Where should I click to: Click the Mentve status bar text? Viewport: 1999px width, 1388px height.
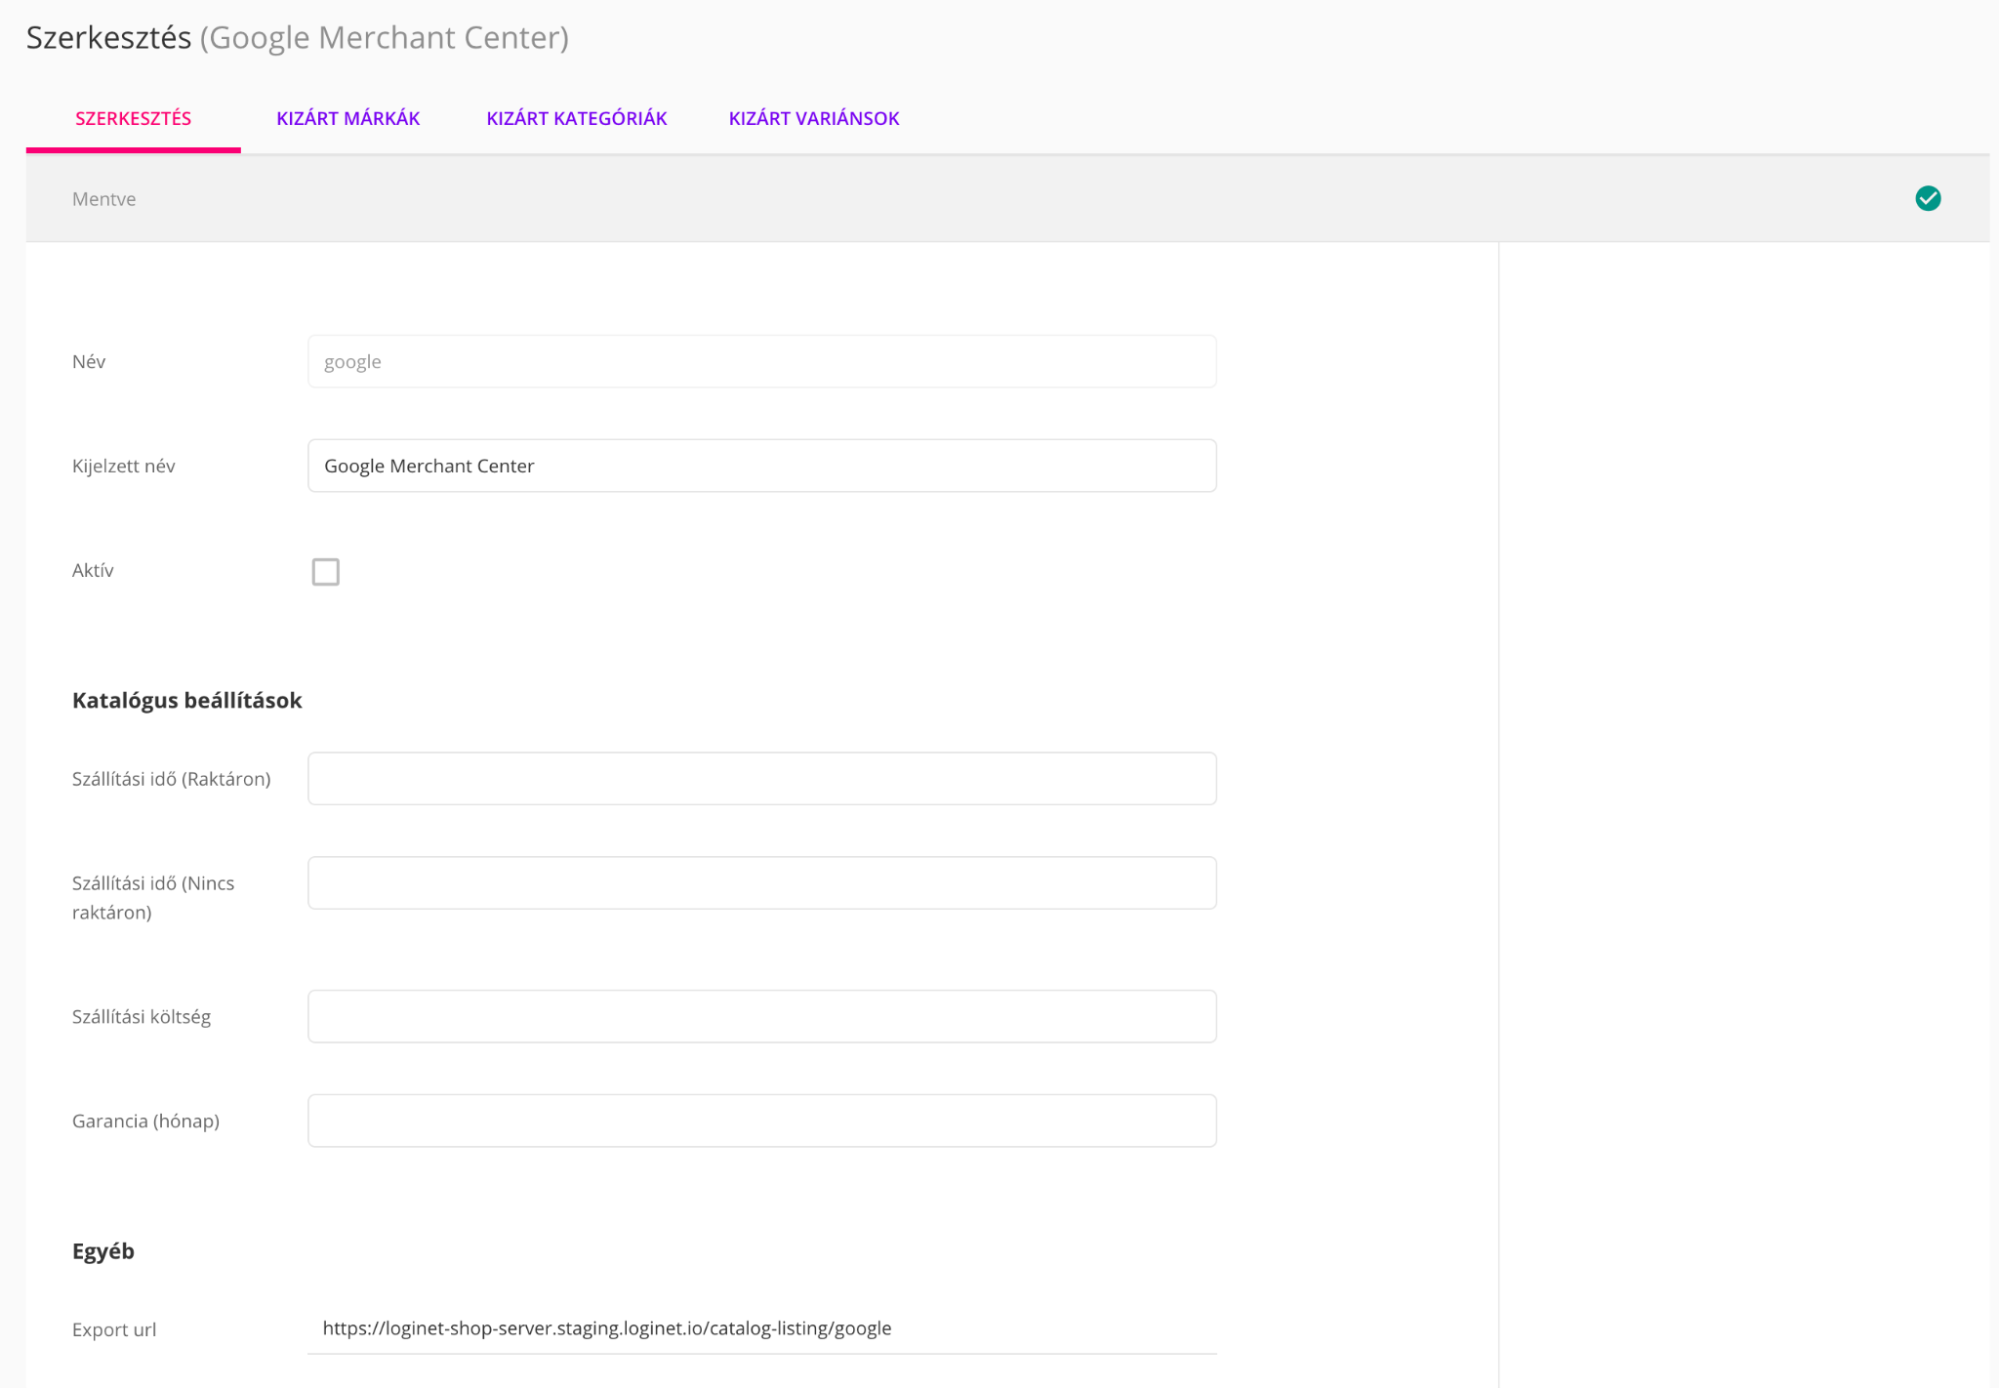coord(104,198)
